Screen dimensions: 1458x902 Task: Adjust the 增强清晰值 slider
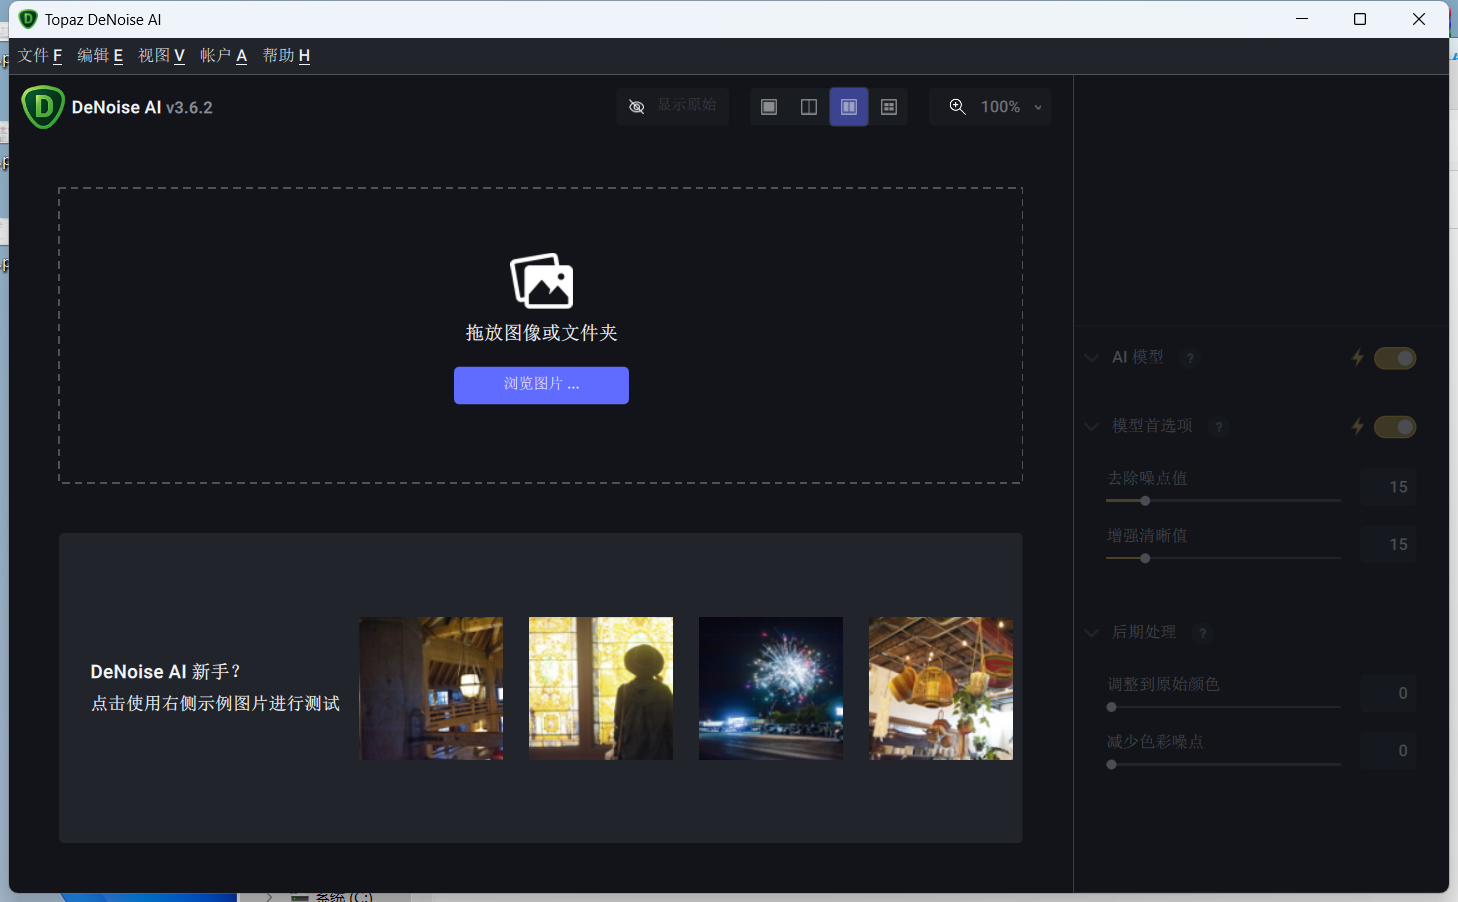[x=1223, y=558]
